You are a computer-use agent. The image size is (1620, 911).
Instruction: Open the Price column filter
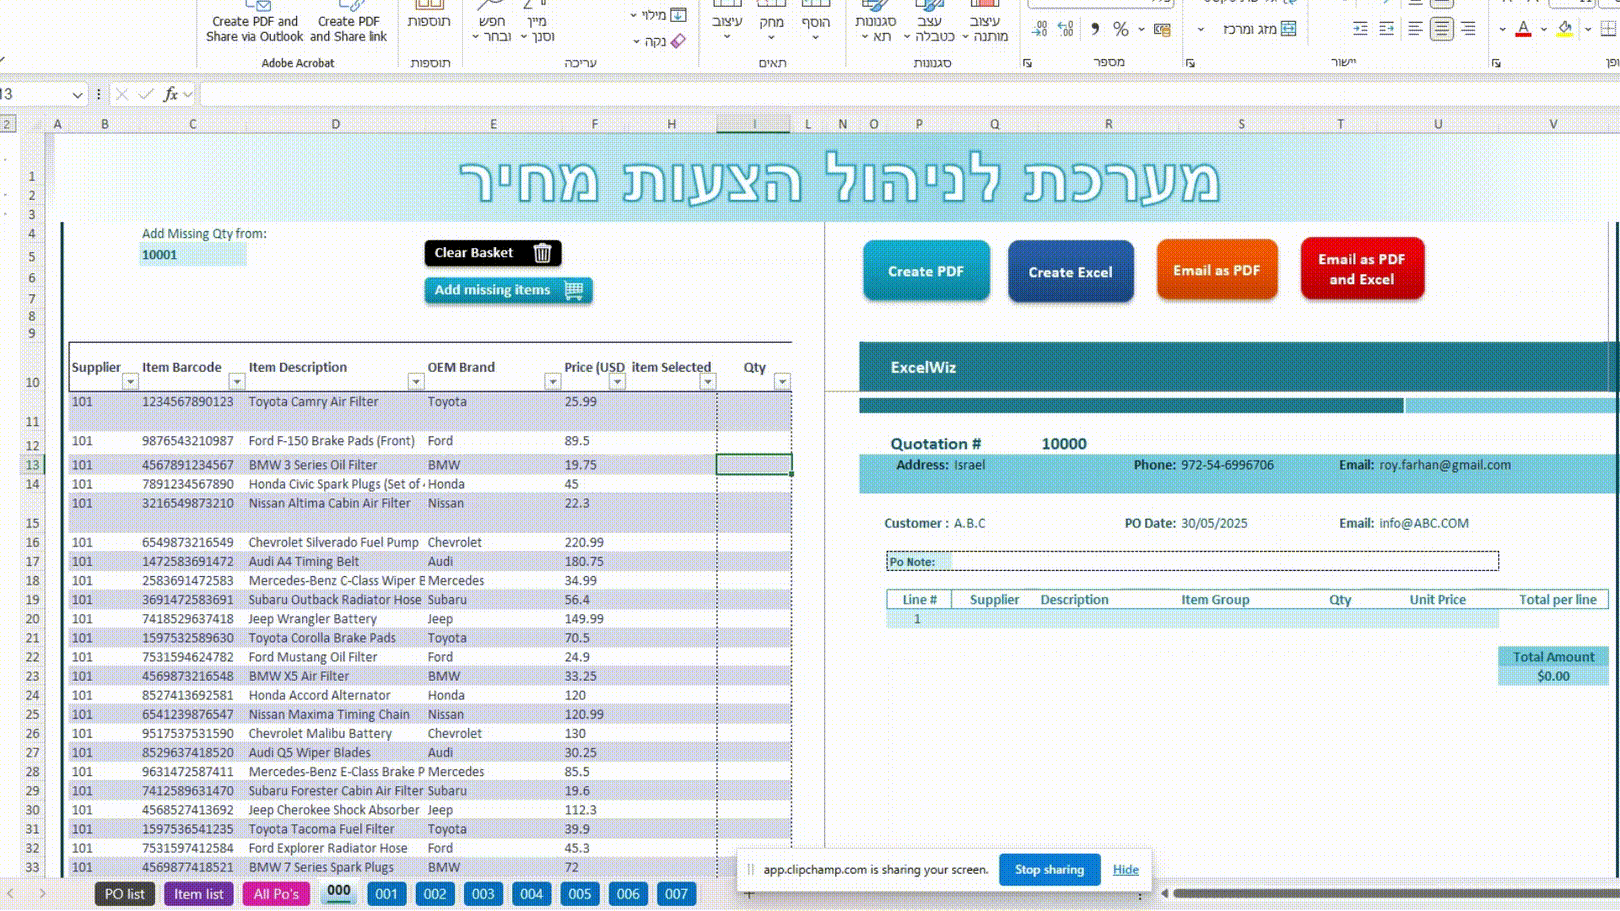617,382
